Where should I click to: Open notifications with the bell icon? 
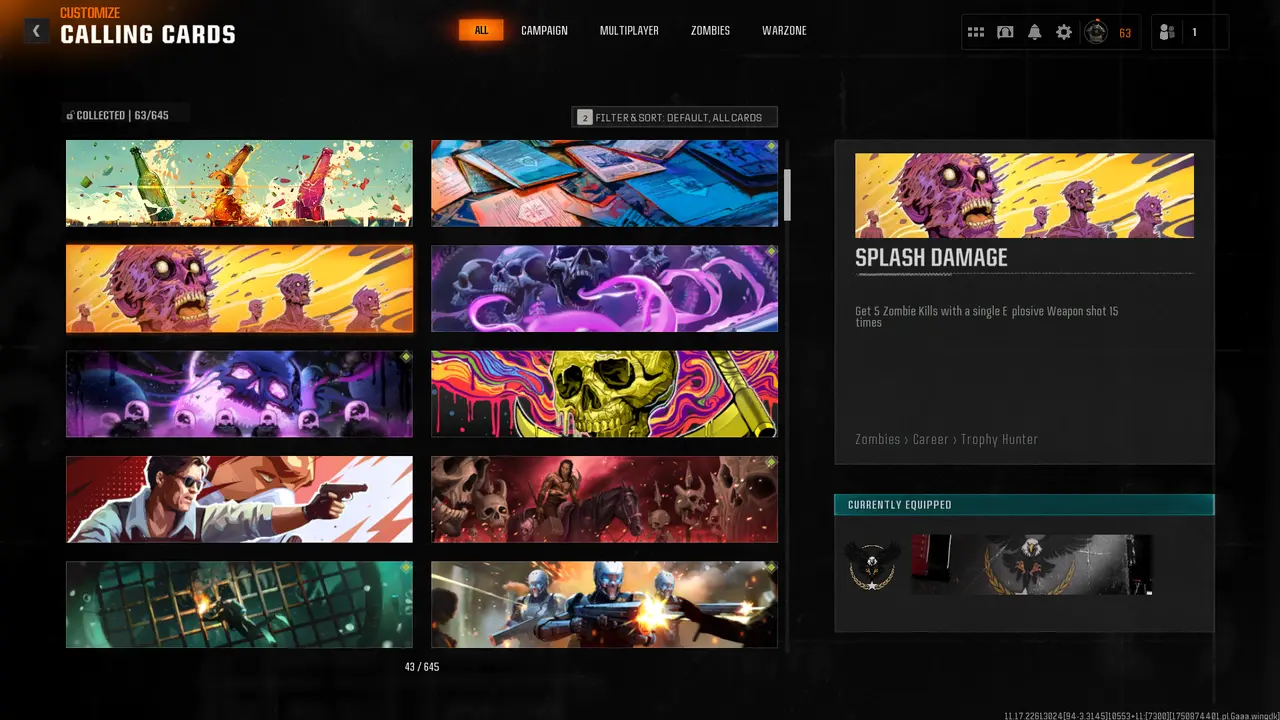(1034, 32)
